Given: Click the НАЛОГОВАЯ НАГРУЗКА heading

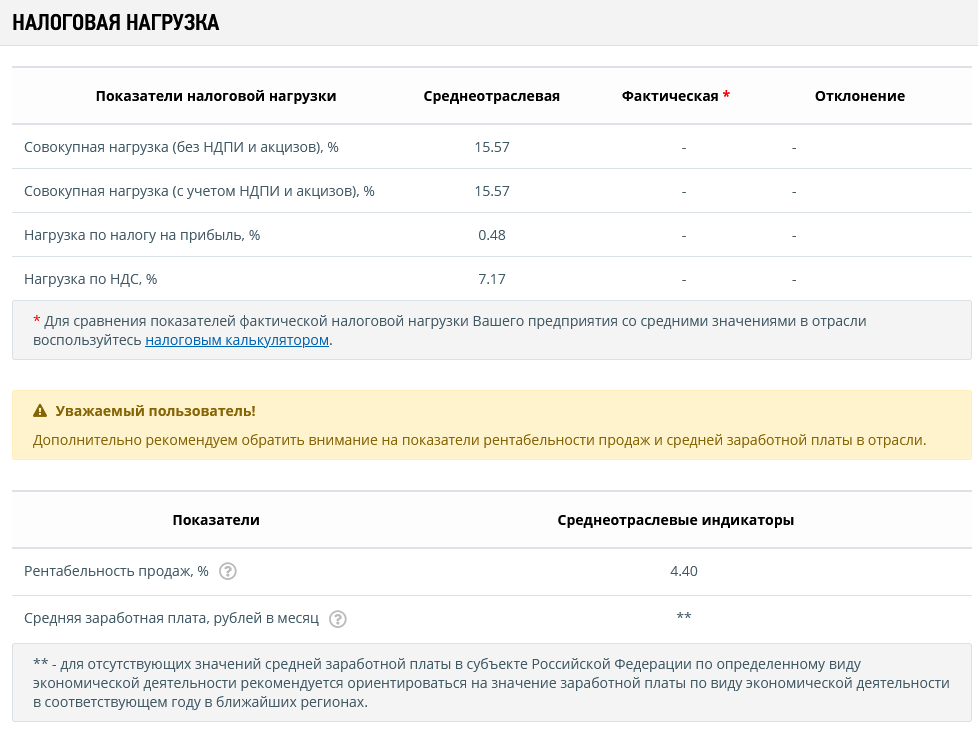Looking at the screenshot, I should 115,22.
